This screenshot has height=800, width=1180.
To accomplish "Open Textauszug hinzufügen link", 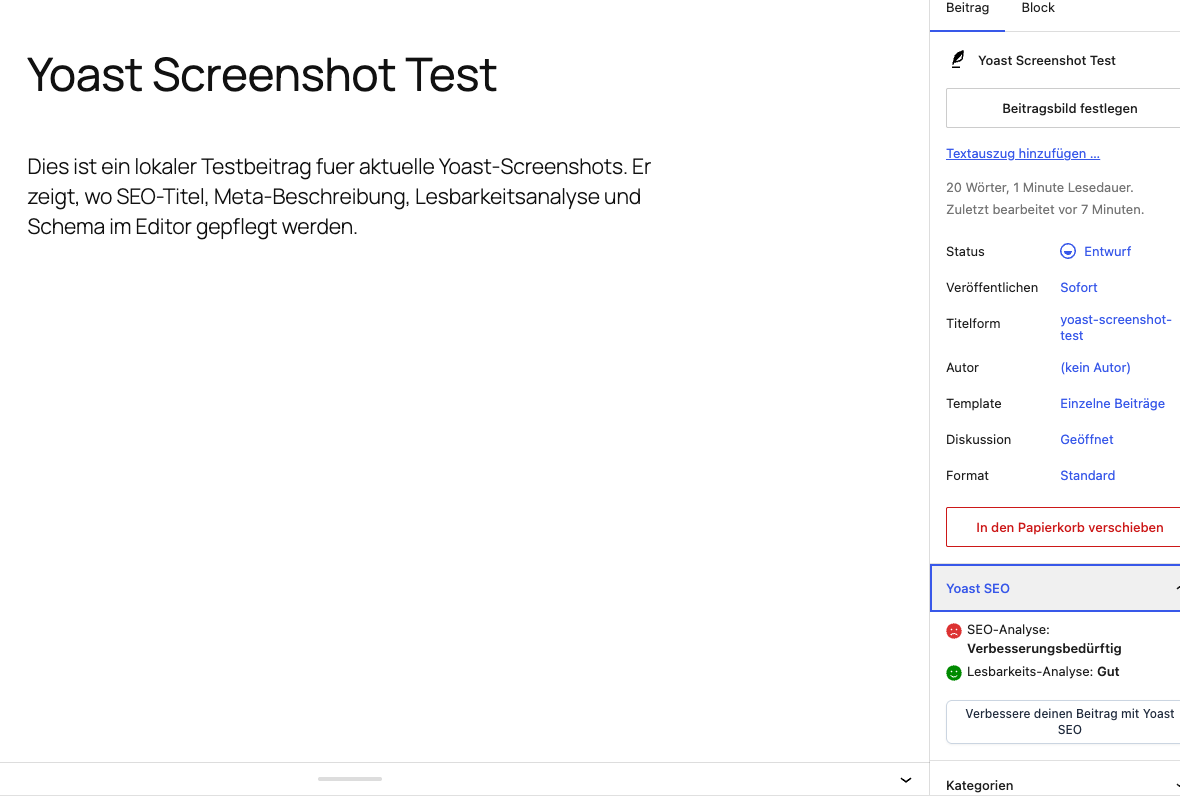I will pyautogui.click(x=1023, y=154).
